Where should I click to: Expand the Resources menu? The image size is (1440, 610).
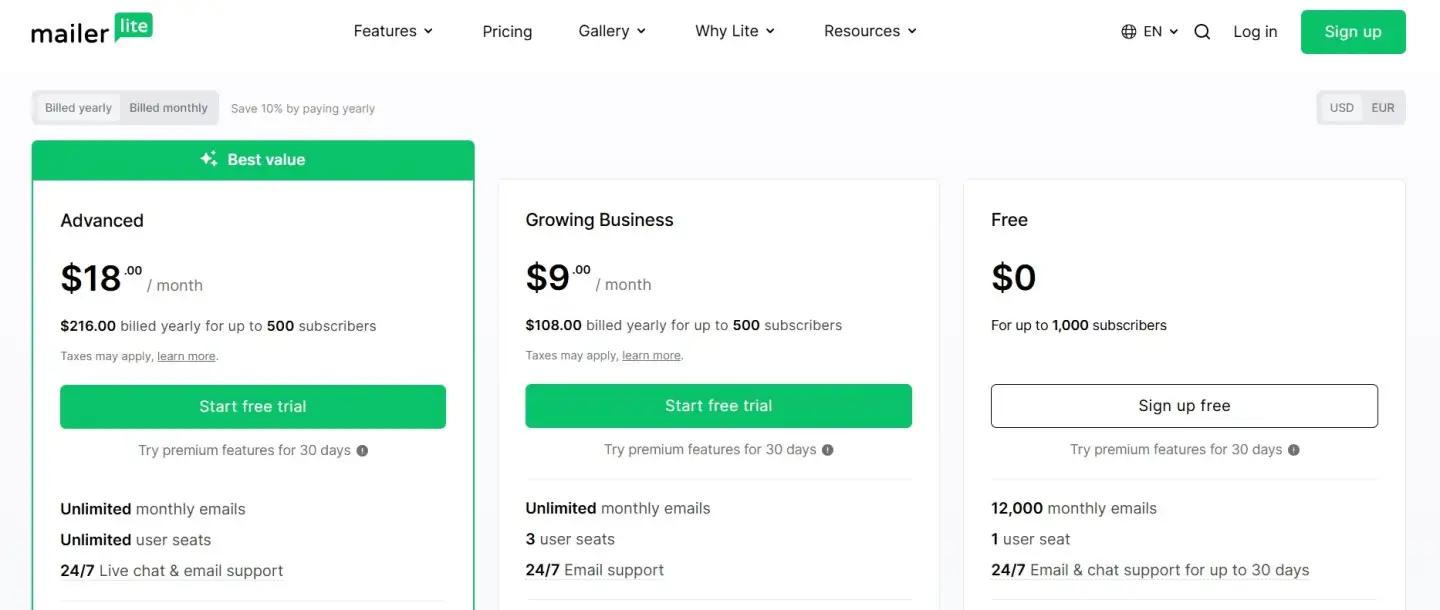click(870, 31)
